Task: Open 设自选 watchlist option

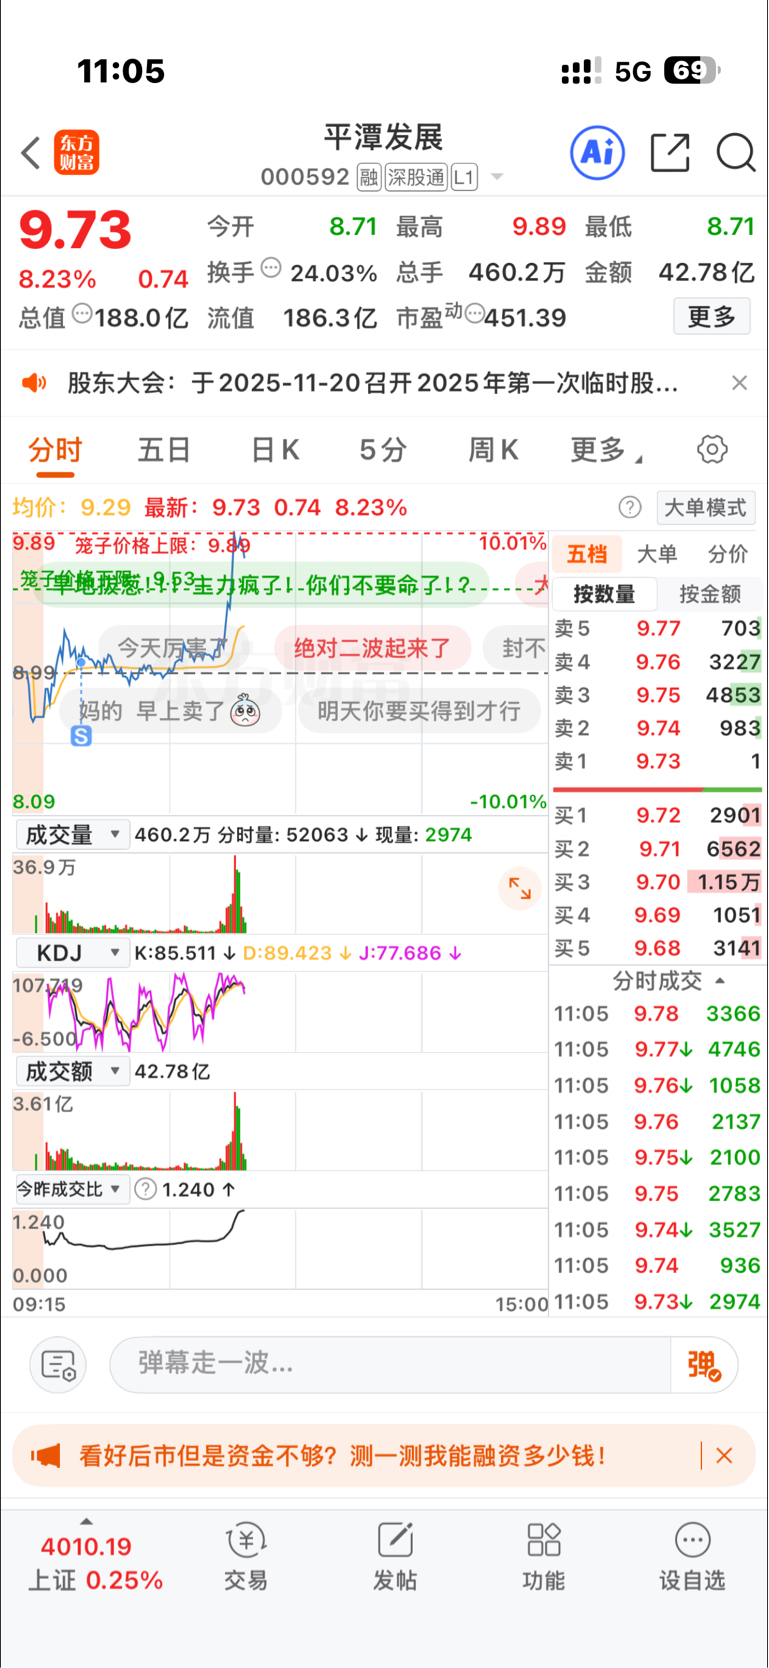Action: click(692, 1559)
